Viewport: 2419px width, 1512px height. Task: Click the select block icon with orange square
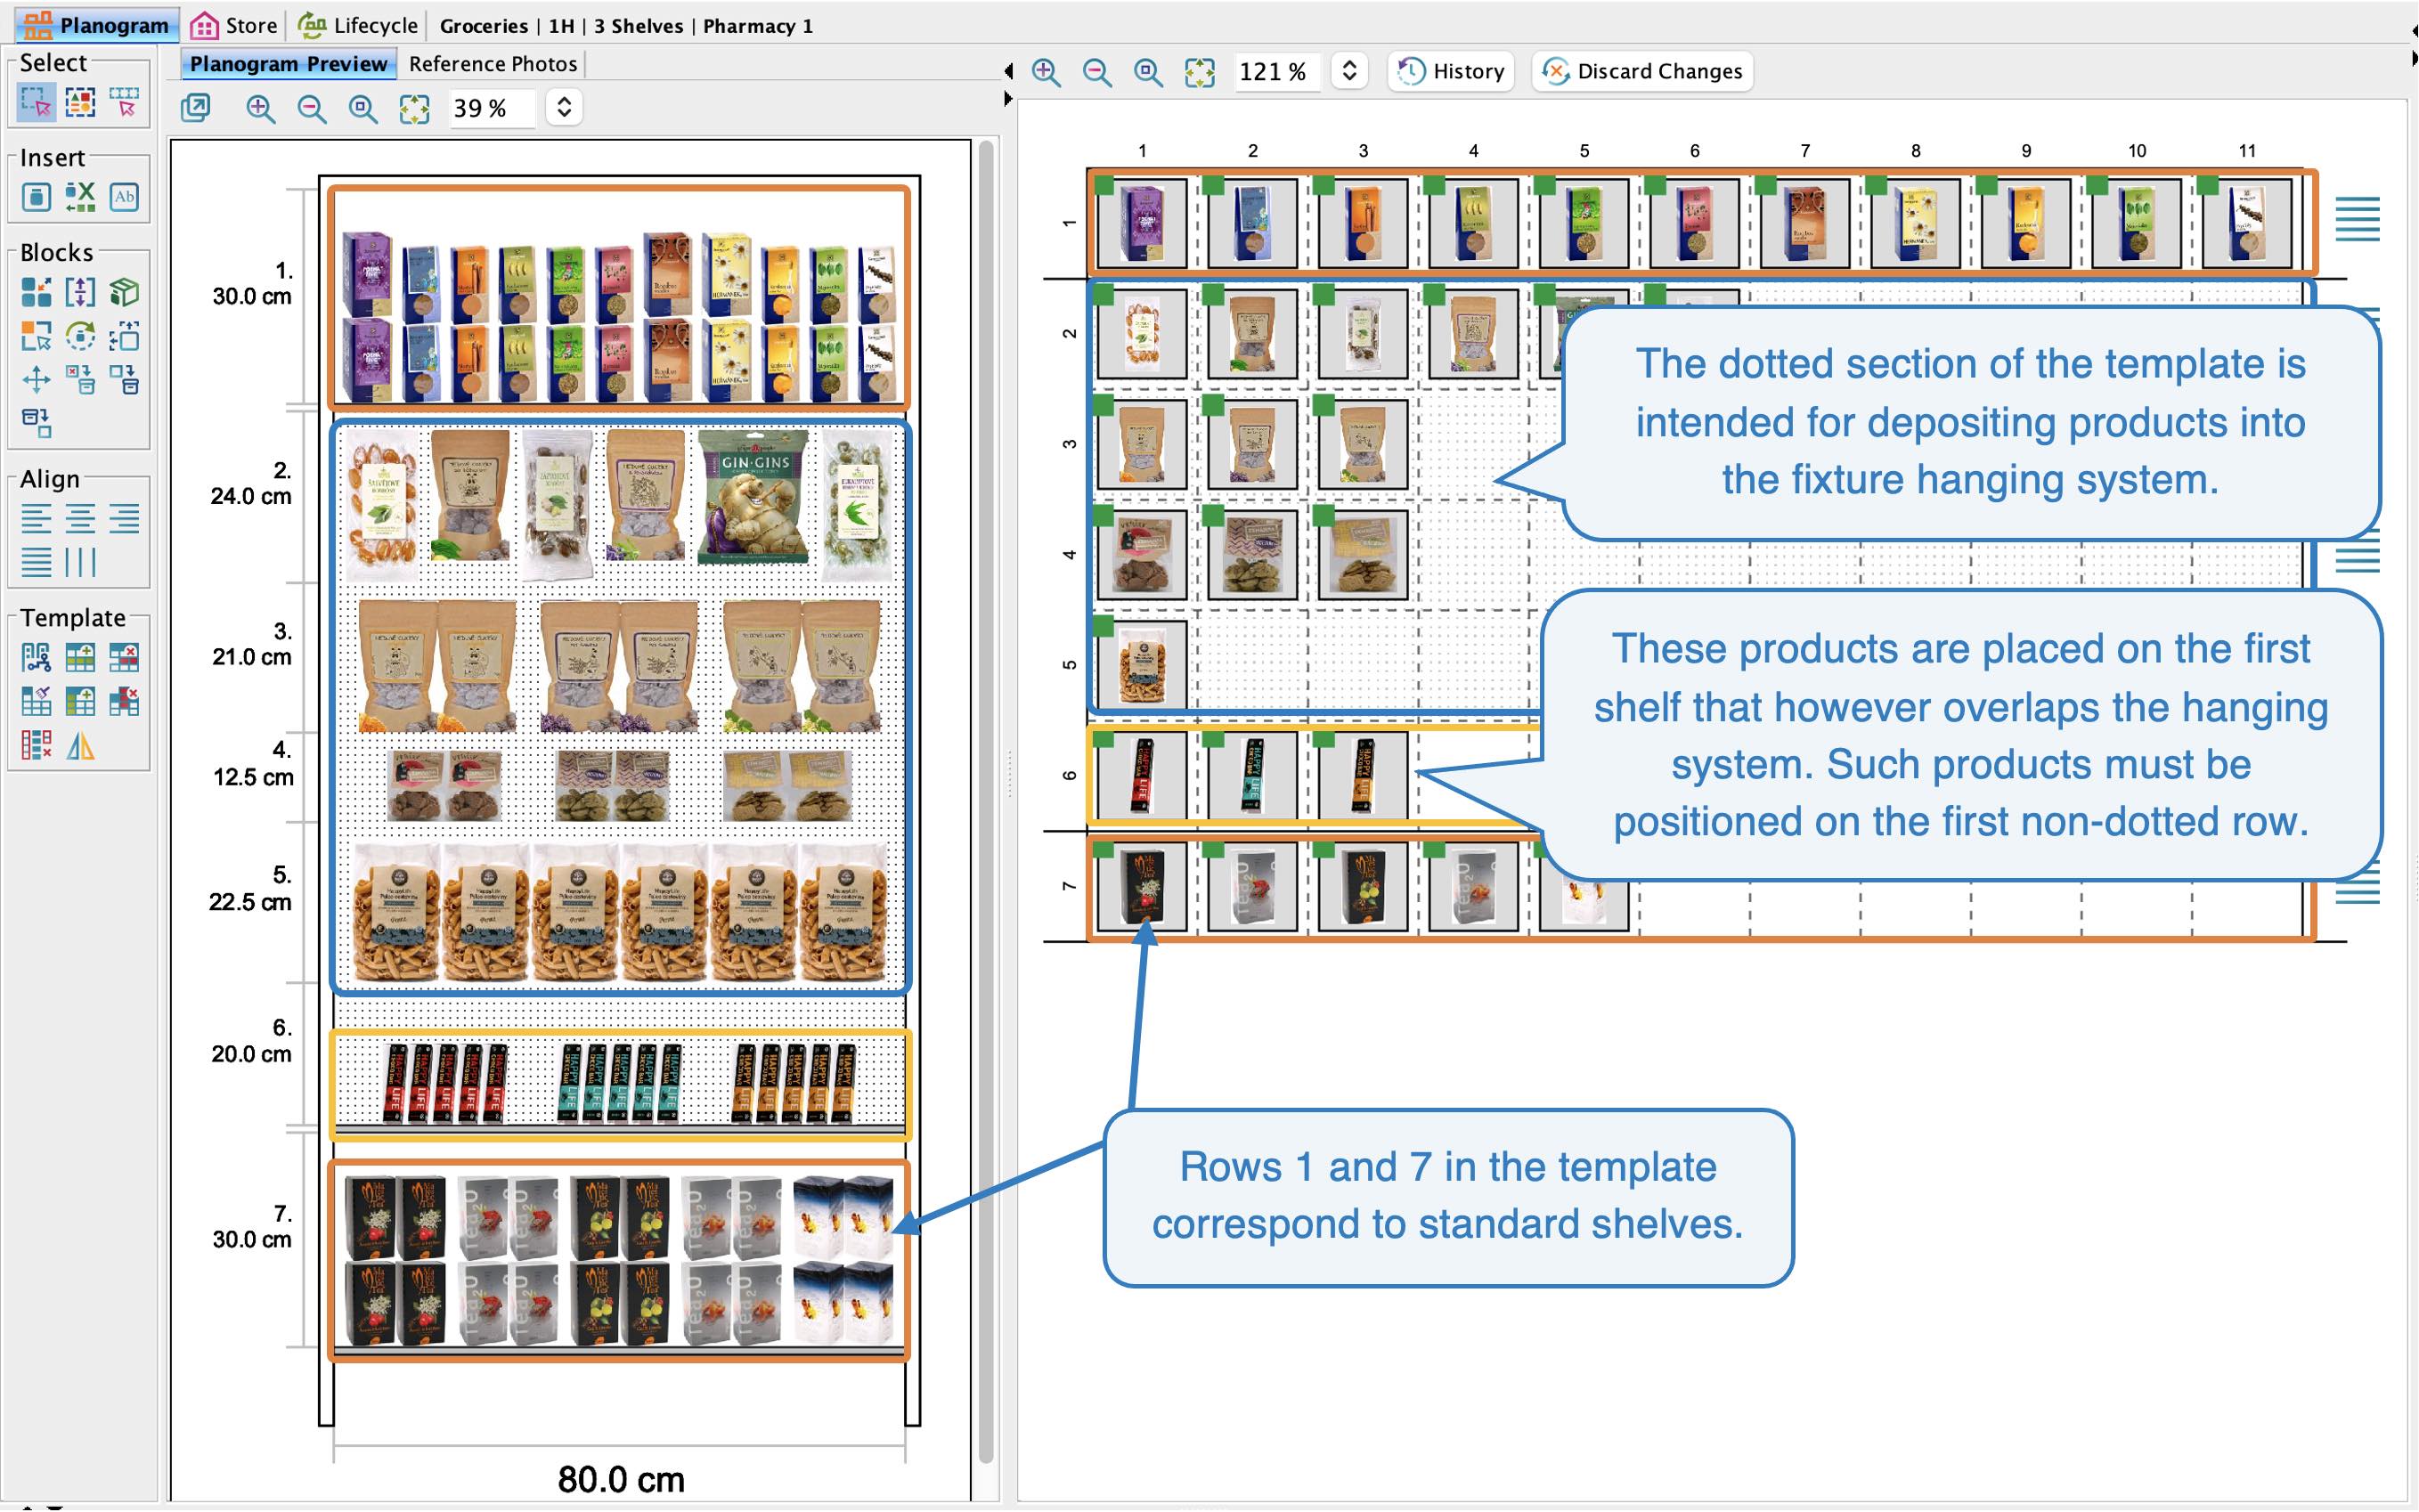[x=36, y=336]
